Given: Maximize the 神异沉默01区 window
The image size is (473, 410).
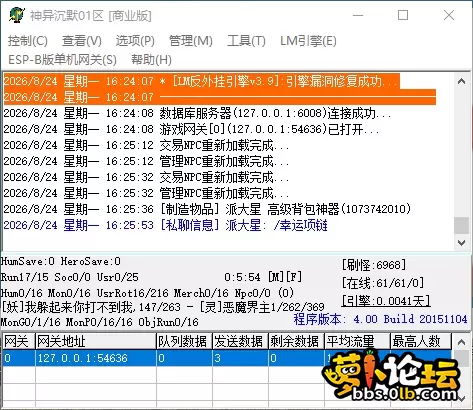Looking at the screenshot, I should 403,15.
